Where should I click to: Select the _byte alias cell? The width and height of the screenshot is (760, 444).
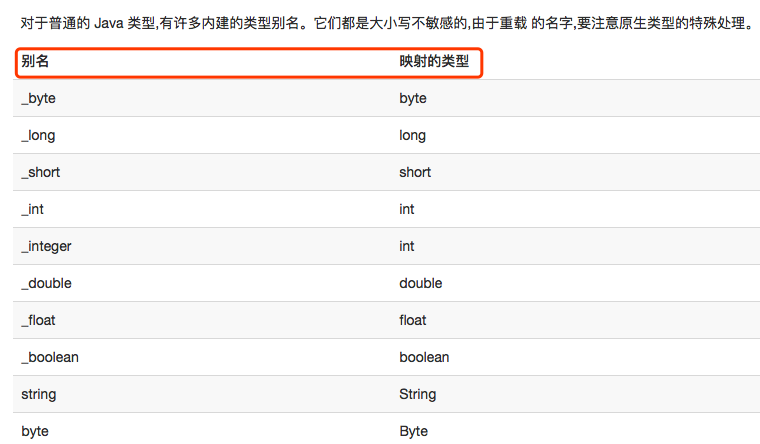click(x=38, y=98)
